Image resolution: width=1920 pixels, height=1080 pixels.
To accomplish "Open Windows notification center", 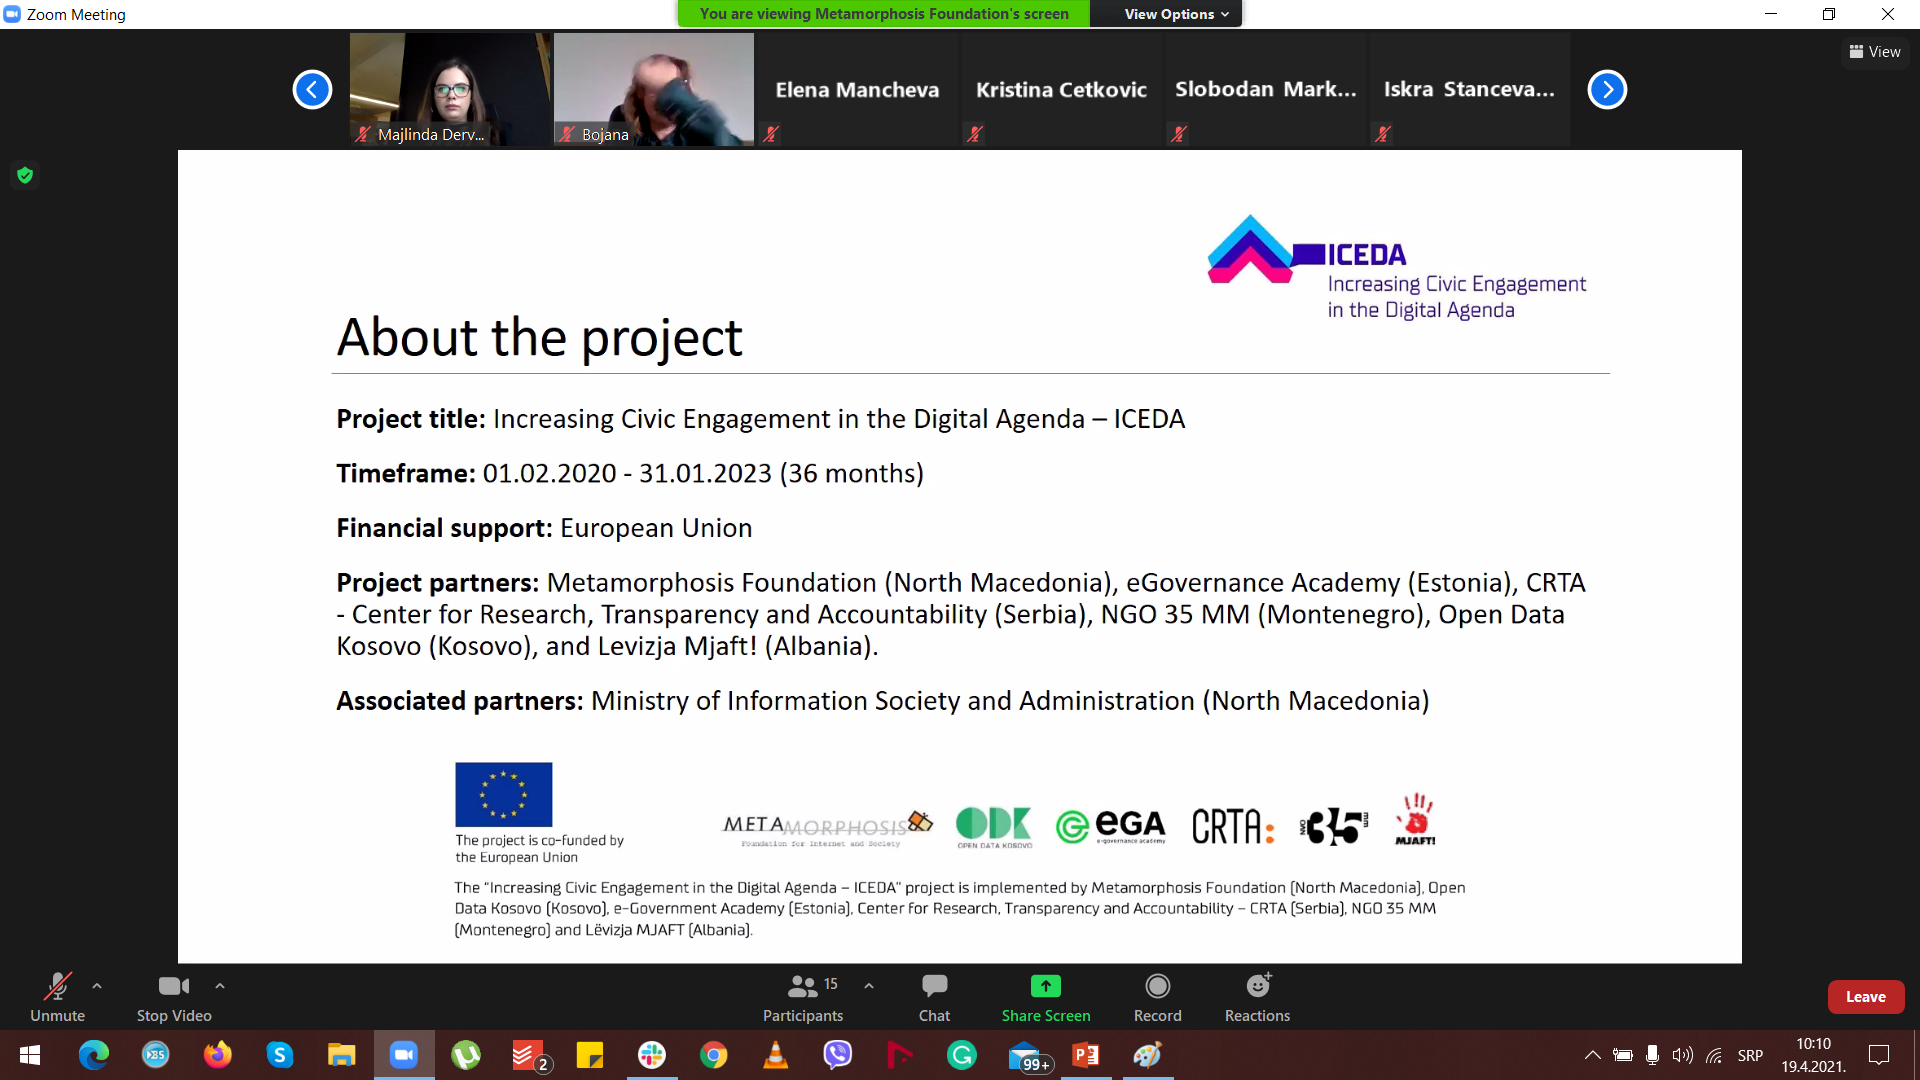I will click(x=1879, y=1055).
